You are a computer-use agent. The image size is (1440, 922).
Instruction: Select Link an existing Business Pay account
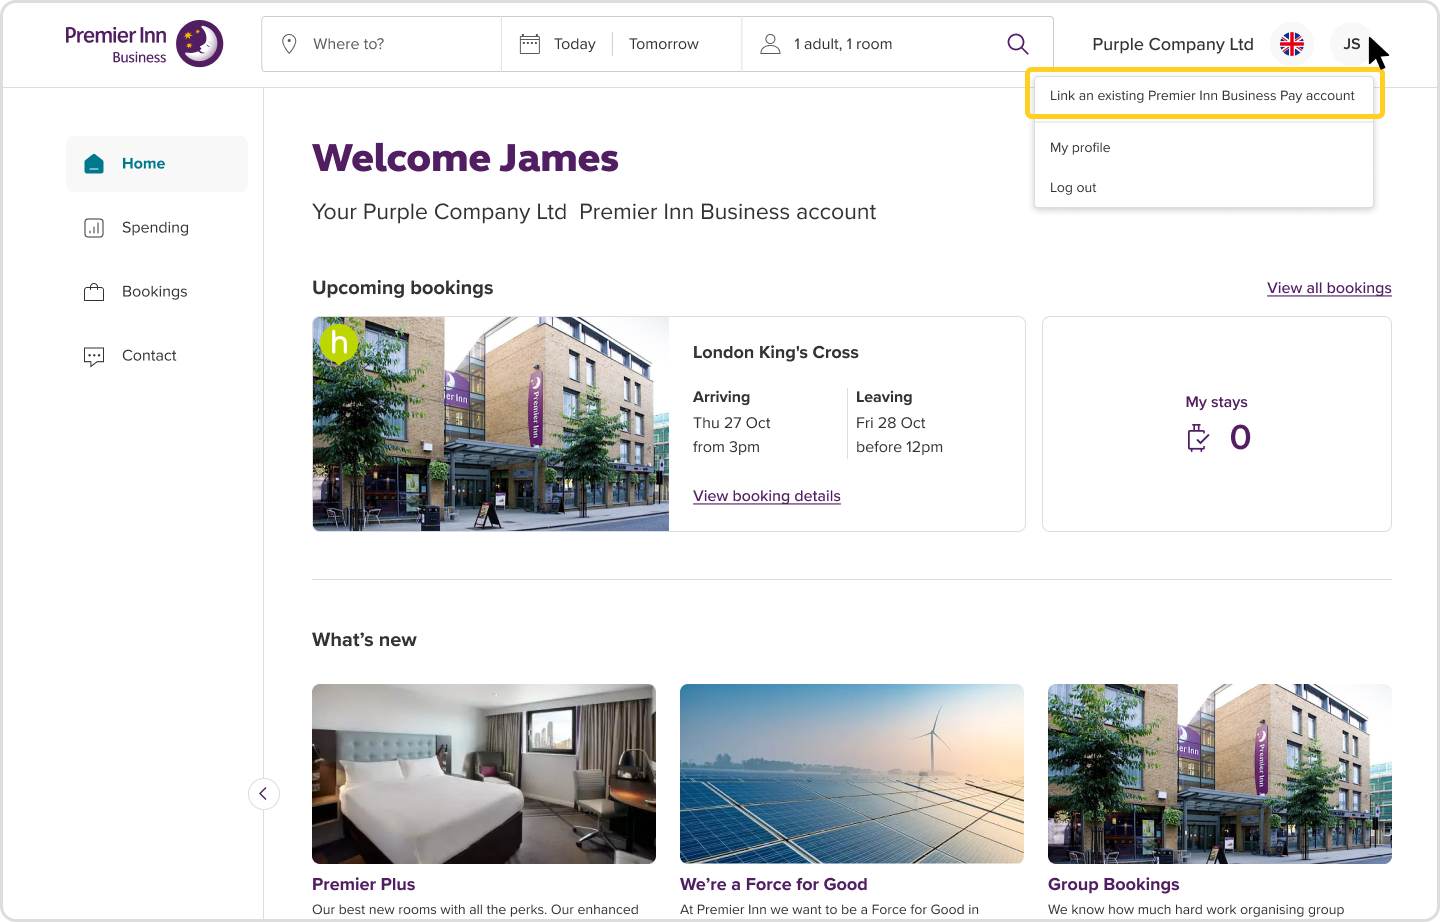[x=1202, y=96]
